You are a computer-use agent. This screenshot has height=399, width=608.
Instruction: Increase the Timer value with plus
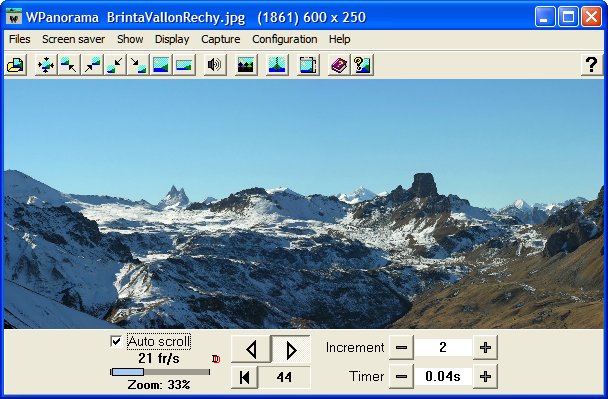[485, 376]
